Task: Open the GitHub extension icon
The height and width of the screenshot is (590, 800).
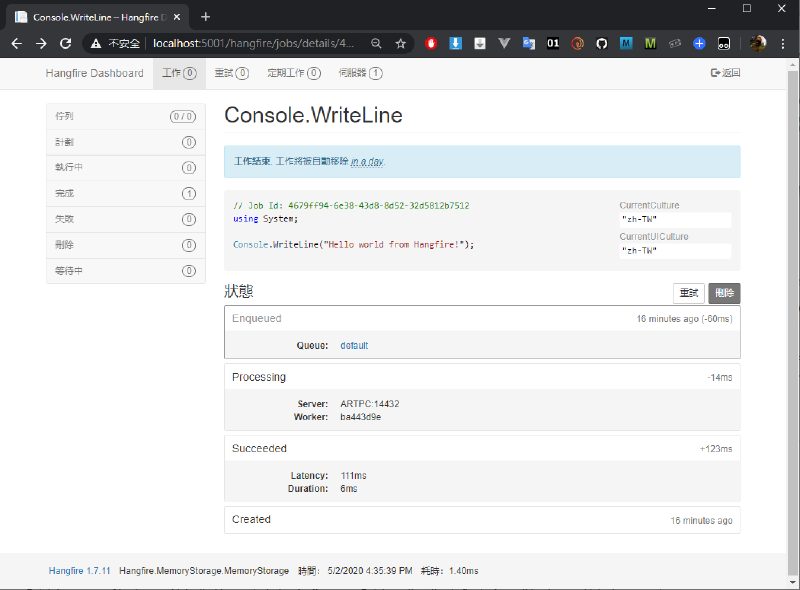Action: (601, 43)
